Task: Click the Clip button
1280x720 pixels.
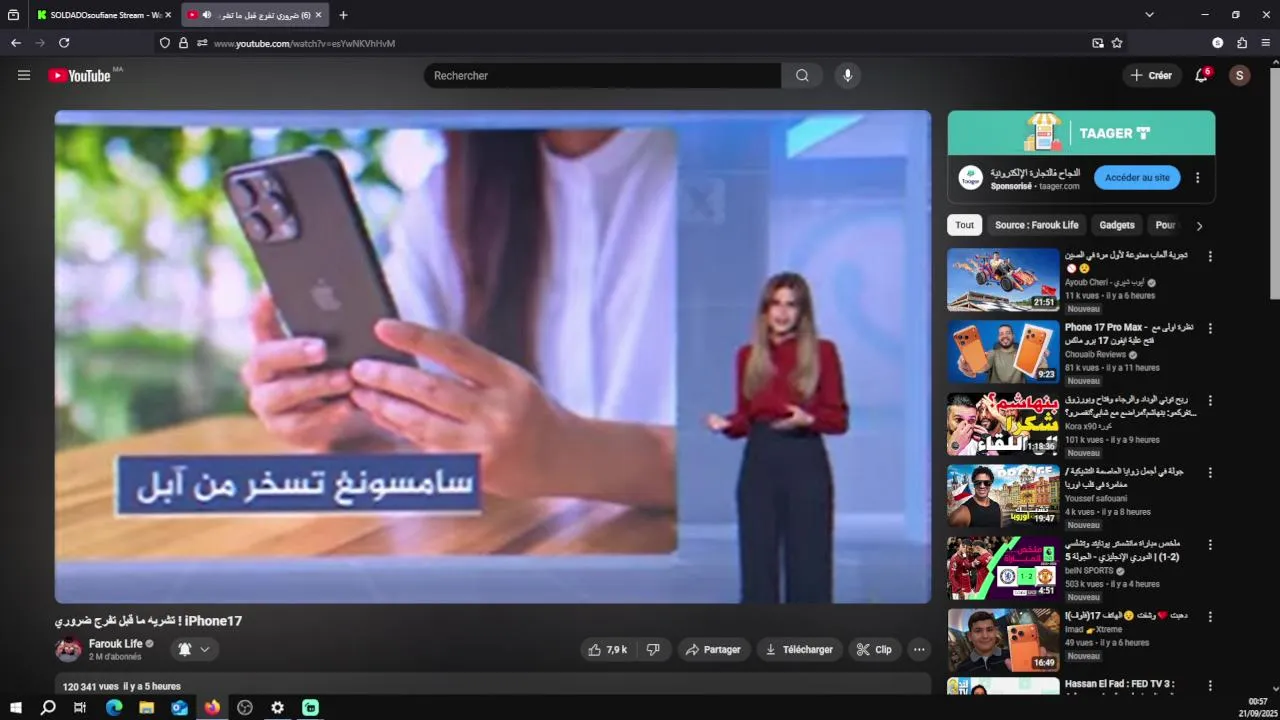Action: [874, 649]
